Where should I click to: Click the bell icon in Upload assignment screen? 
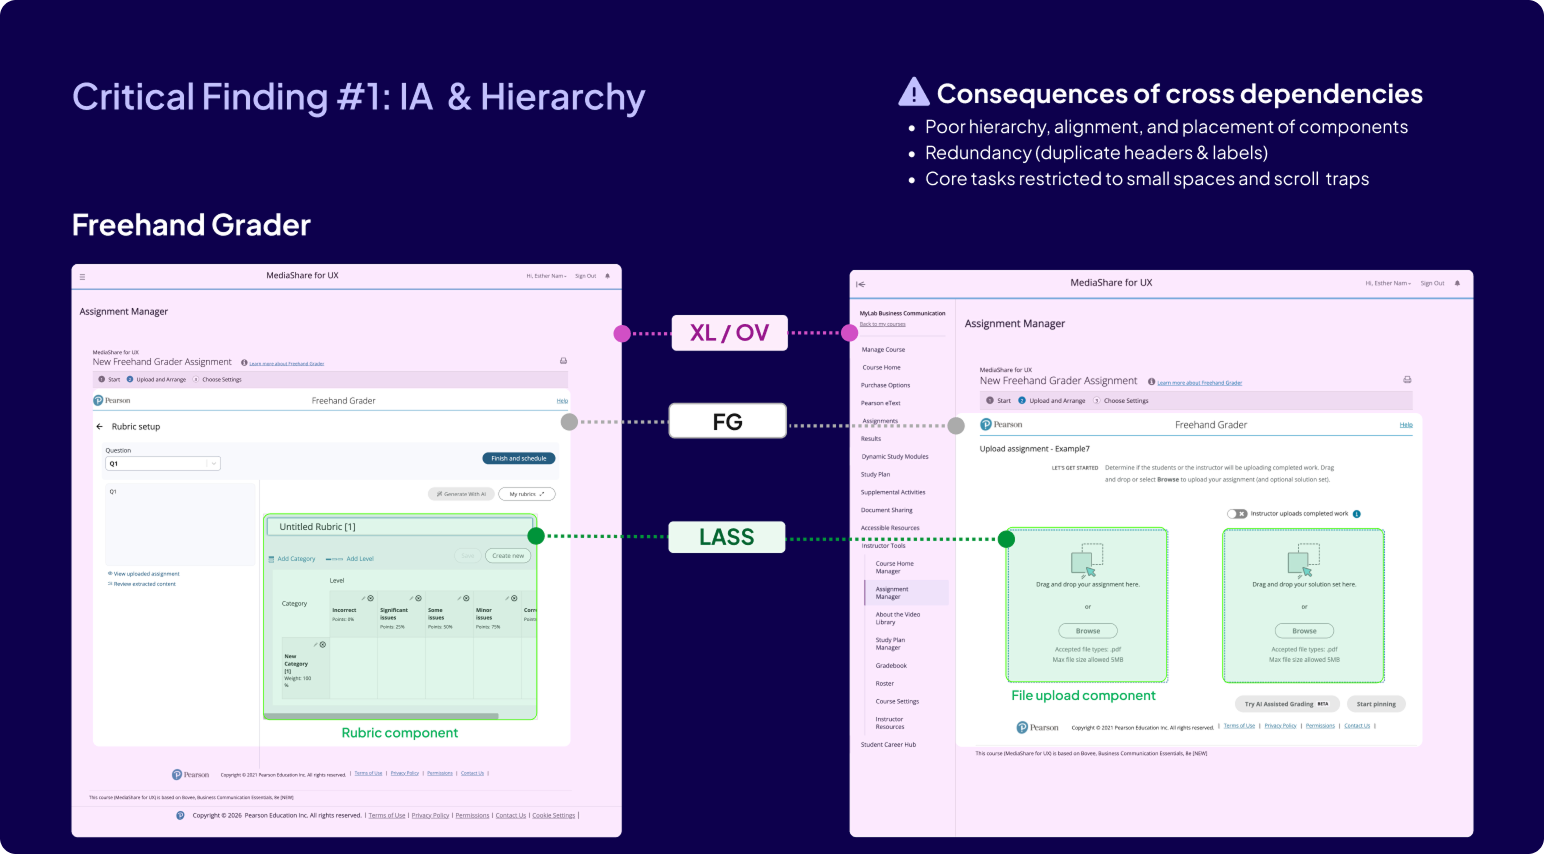[1457, 283]
